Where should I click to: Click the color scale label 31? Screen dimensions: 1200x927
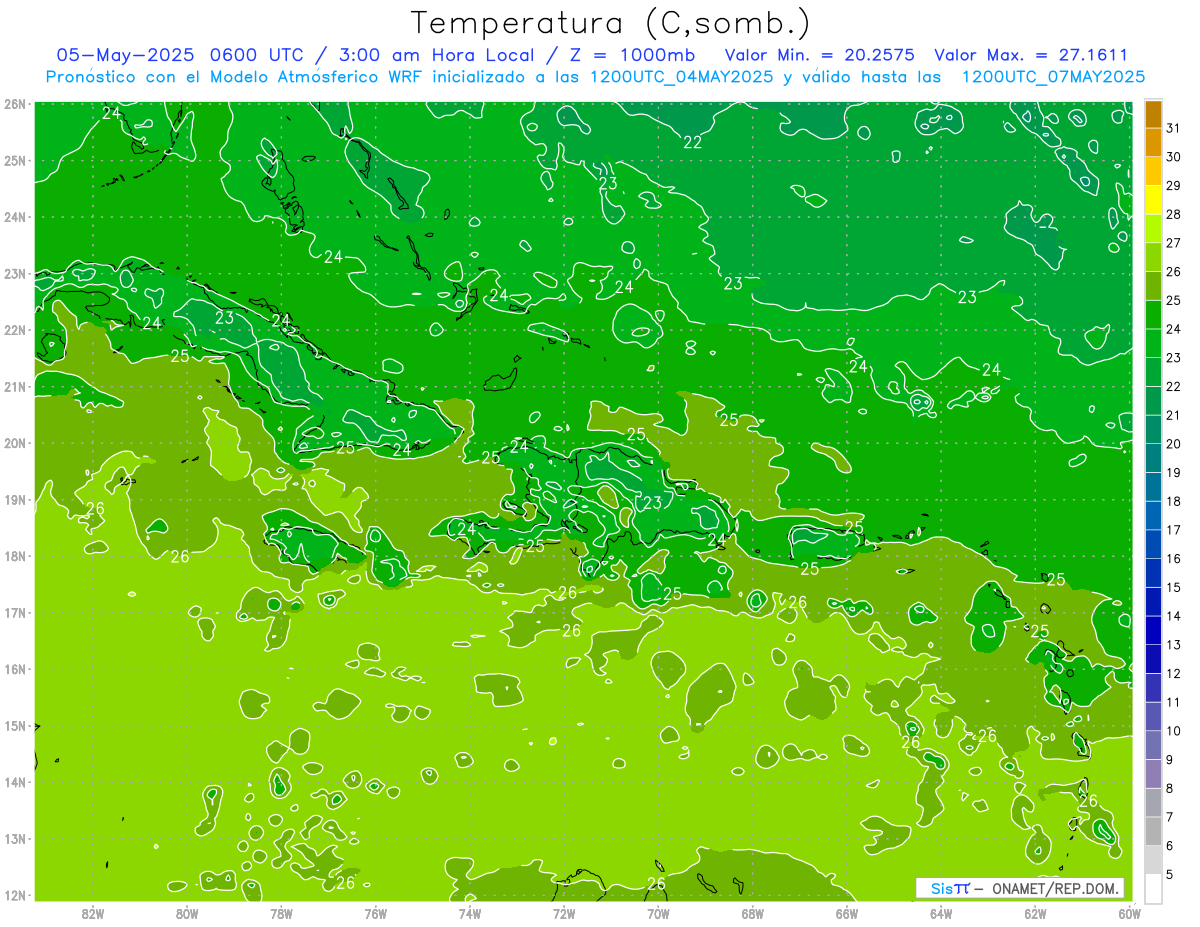click(1174, 129)
